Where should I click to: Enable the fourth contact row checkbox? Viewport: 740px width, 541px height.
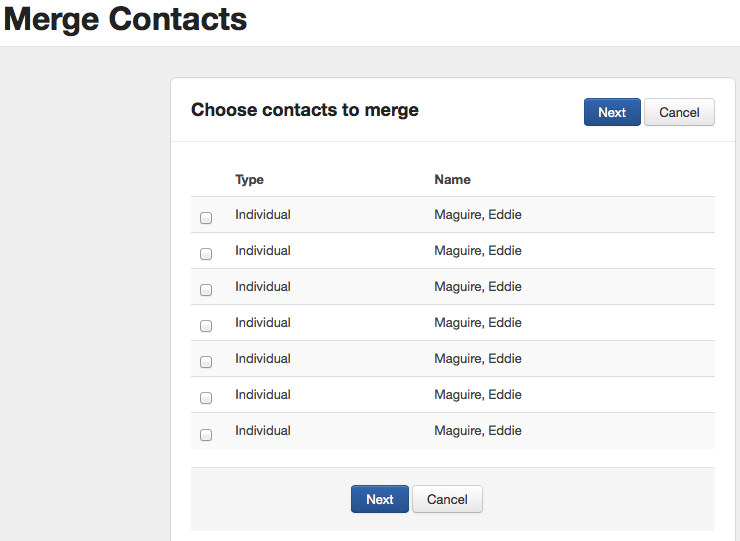point(206,326)
